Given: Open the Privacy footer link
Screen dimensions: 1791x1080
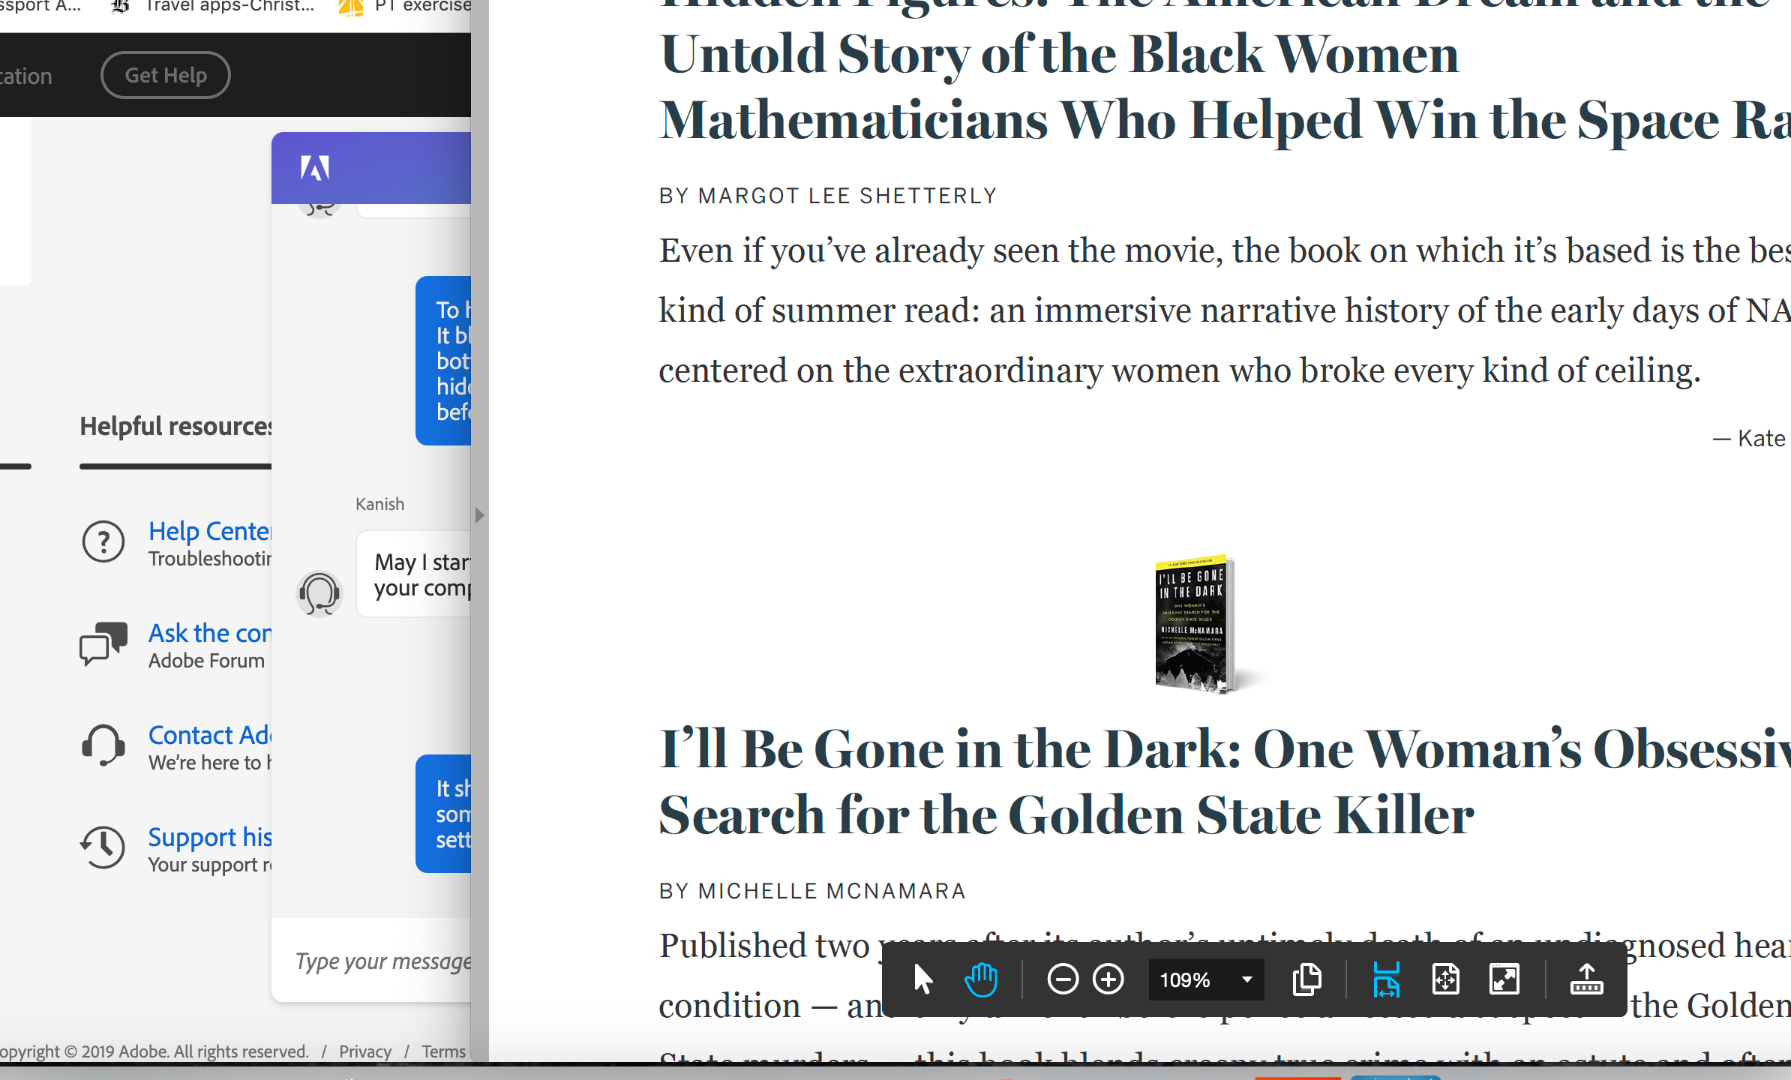Looking at the screenshot, I should (365, 1051).
